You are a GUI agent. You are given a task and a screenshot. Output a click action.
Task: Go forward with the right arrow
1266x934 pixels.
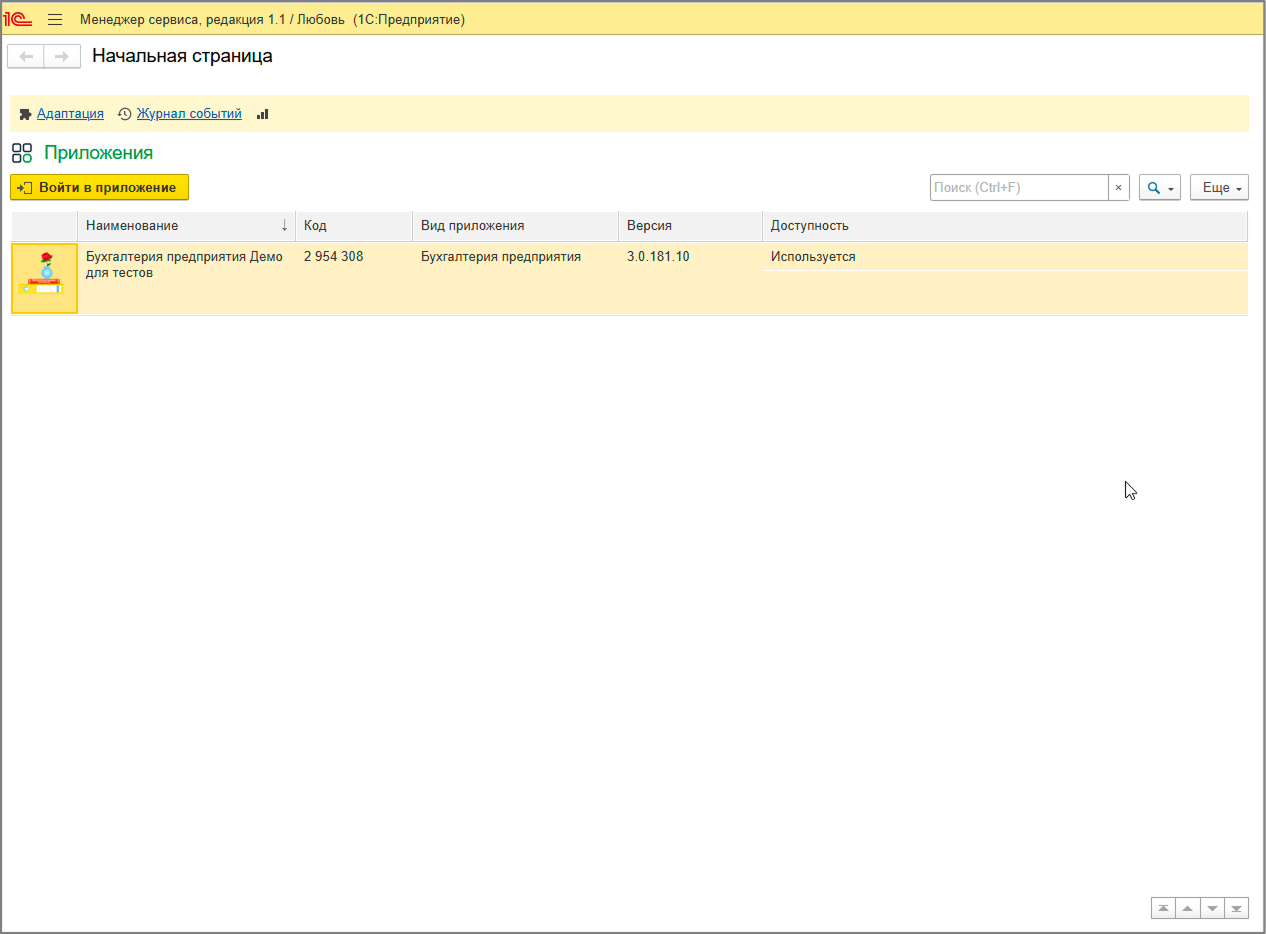coord(62,57)
